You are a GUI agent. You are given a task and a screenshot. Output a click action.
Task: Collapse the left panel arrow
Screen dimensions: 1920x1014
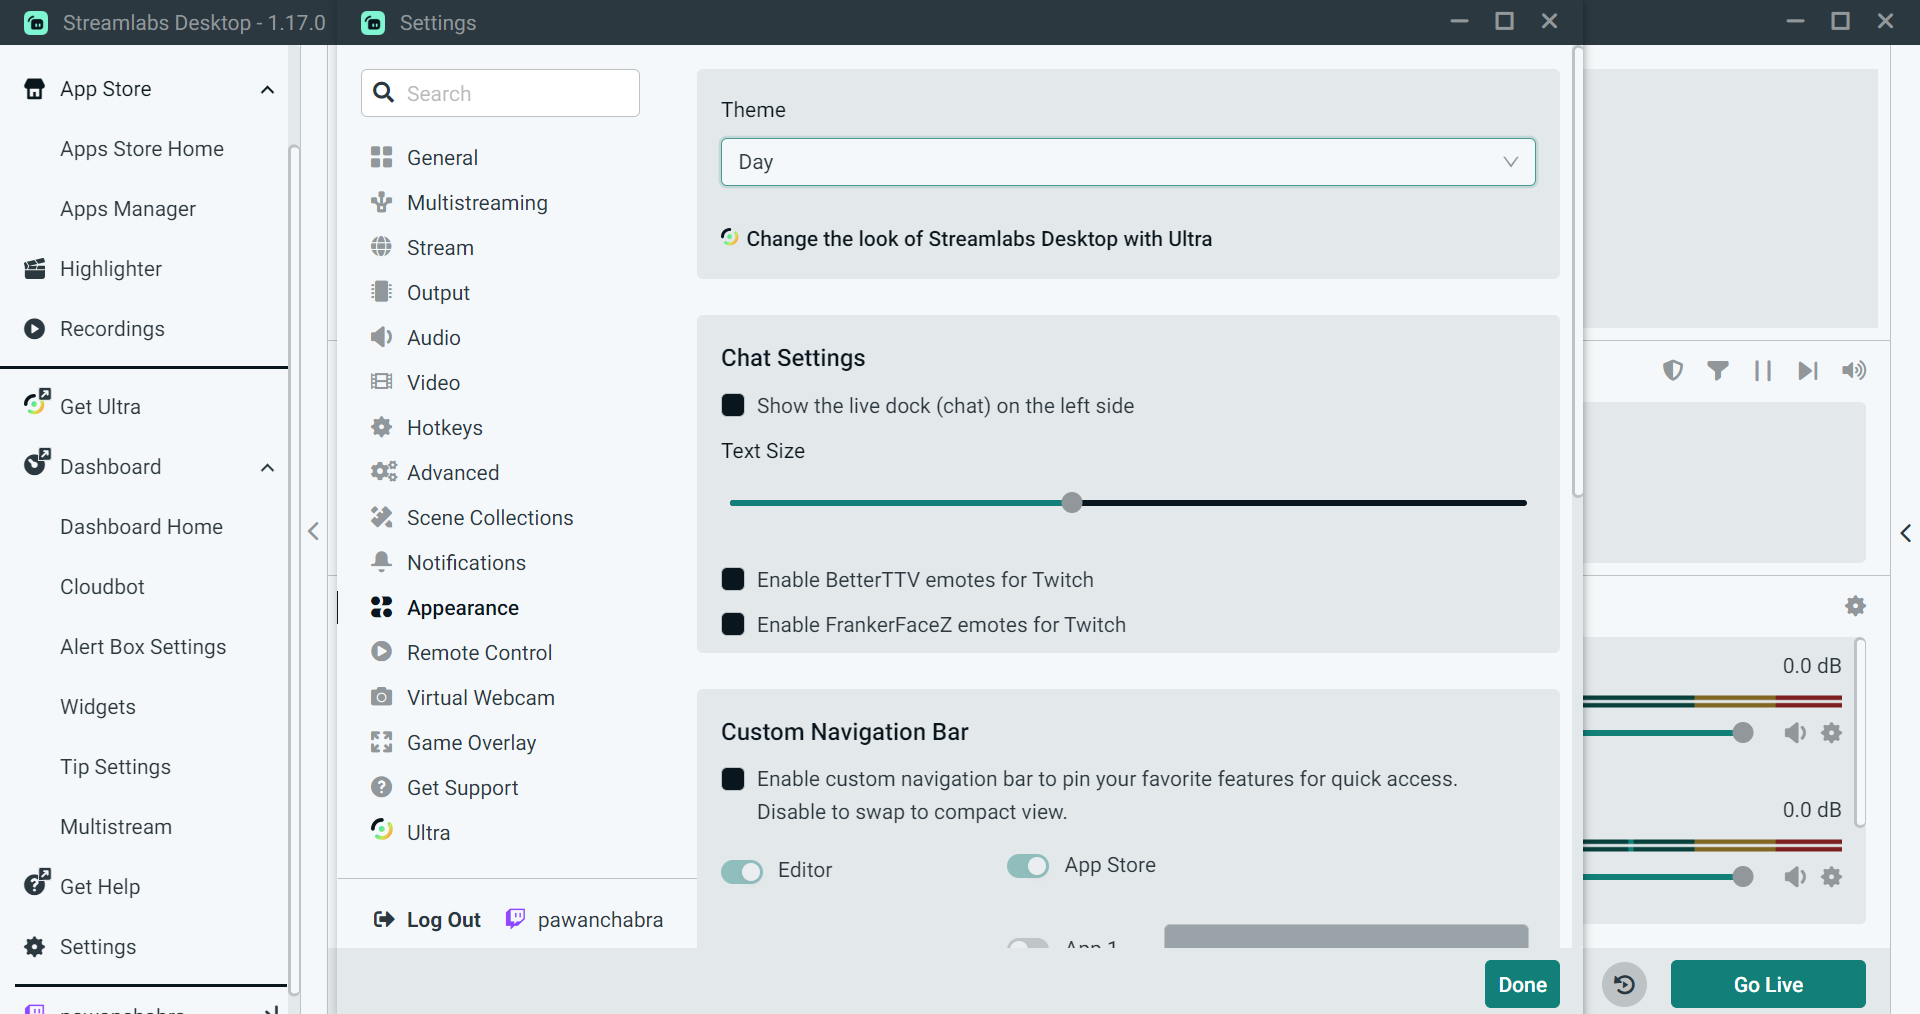314,531
